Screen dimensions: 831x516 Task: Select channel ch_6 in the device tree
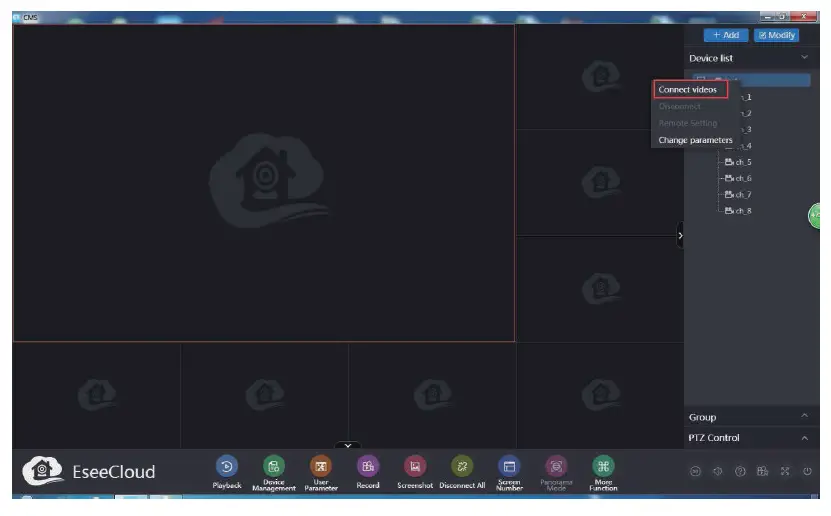pos(738,178)
